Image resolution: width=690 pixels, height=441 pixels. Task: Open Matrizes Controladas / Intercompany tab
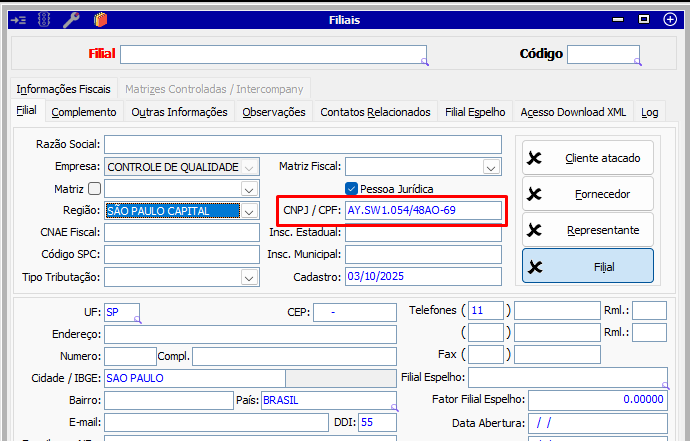point(214,89)
